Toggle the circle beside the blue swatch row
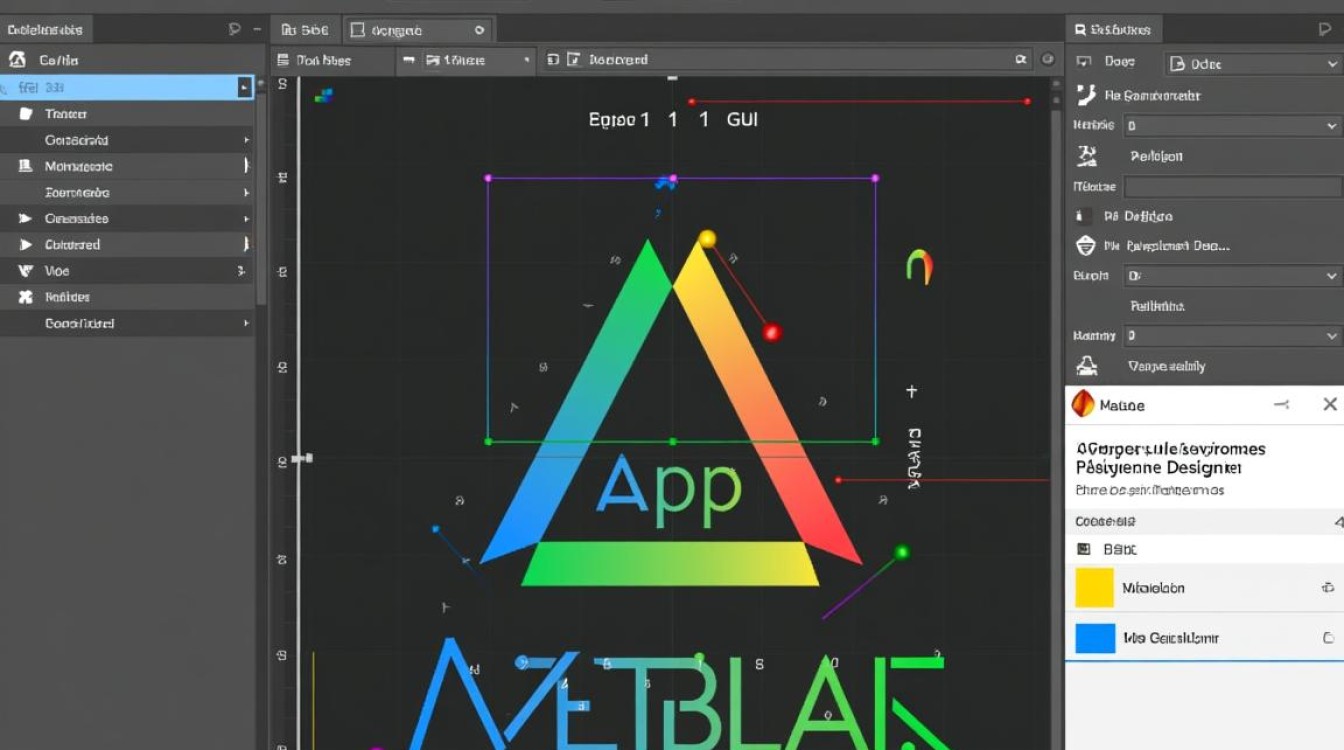The height and width of the screenshot is (750, 1344). point(1328,638)
